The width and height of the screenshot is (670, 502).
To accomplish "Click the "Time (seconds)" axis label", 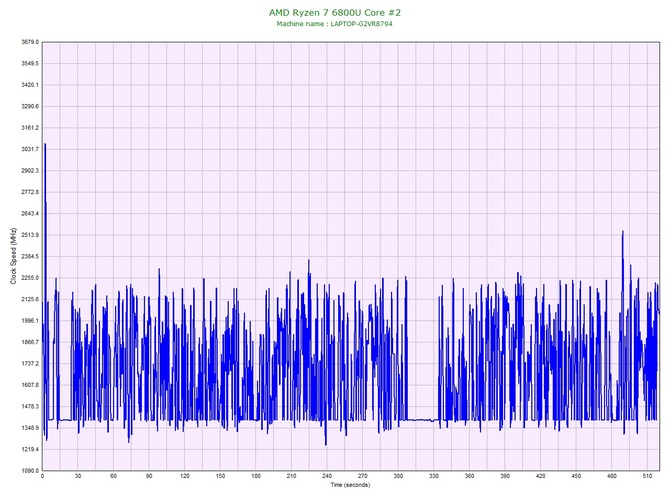I will (350, 485).
